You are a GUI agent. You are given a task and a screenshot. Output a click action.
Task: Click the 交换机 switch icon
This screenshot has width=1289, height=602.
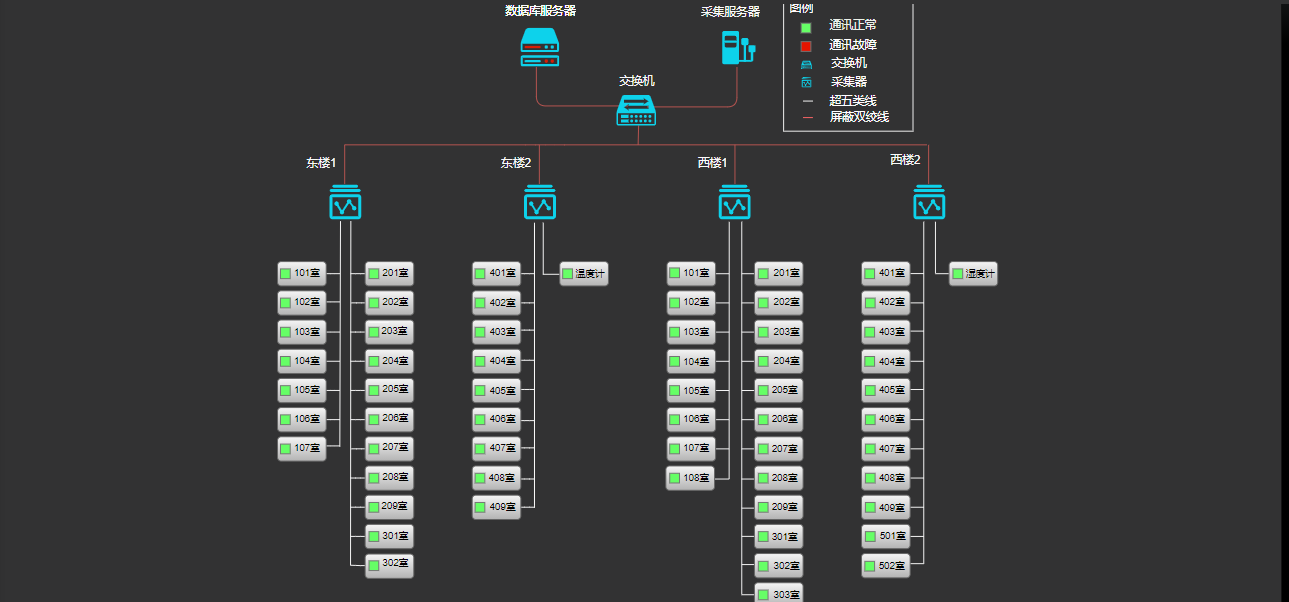pos(637,110)
